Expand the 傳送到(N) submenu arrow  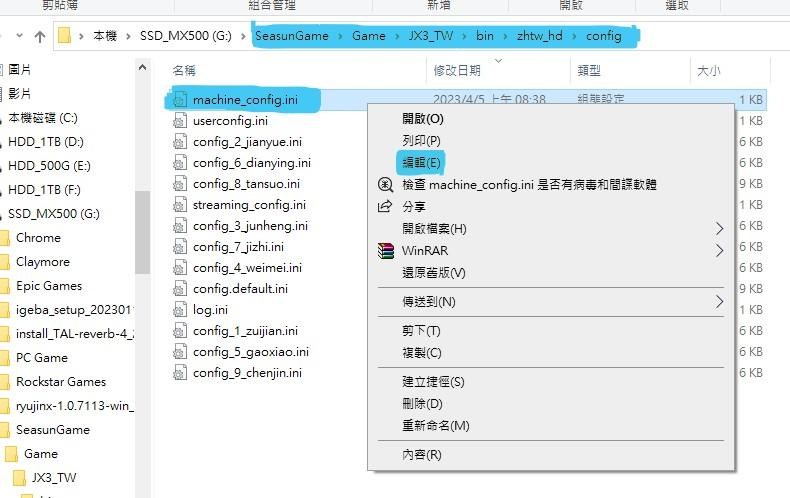coord(719,302)
